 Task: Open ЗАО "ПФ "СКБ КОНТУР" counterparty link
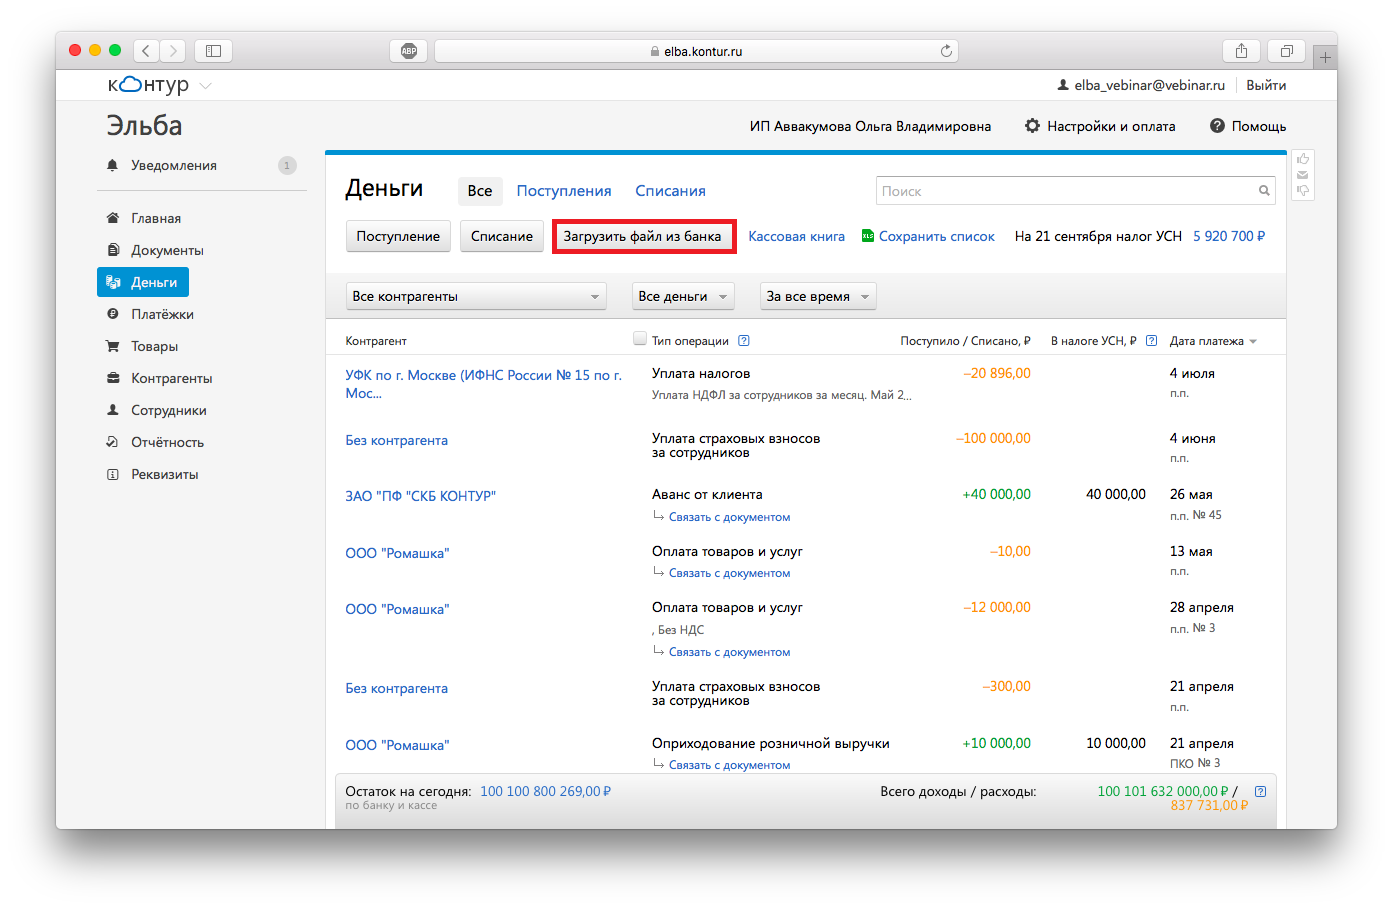pos(420,496)
